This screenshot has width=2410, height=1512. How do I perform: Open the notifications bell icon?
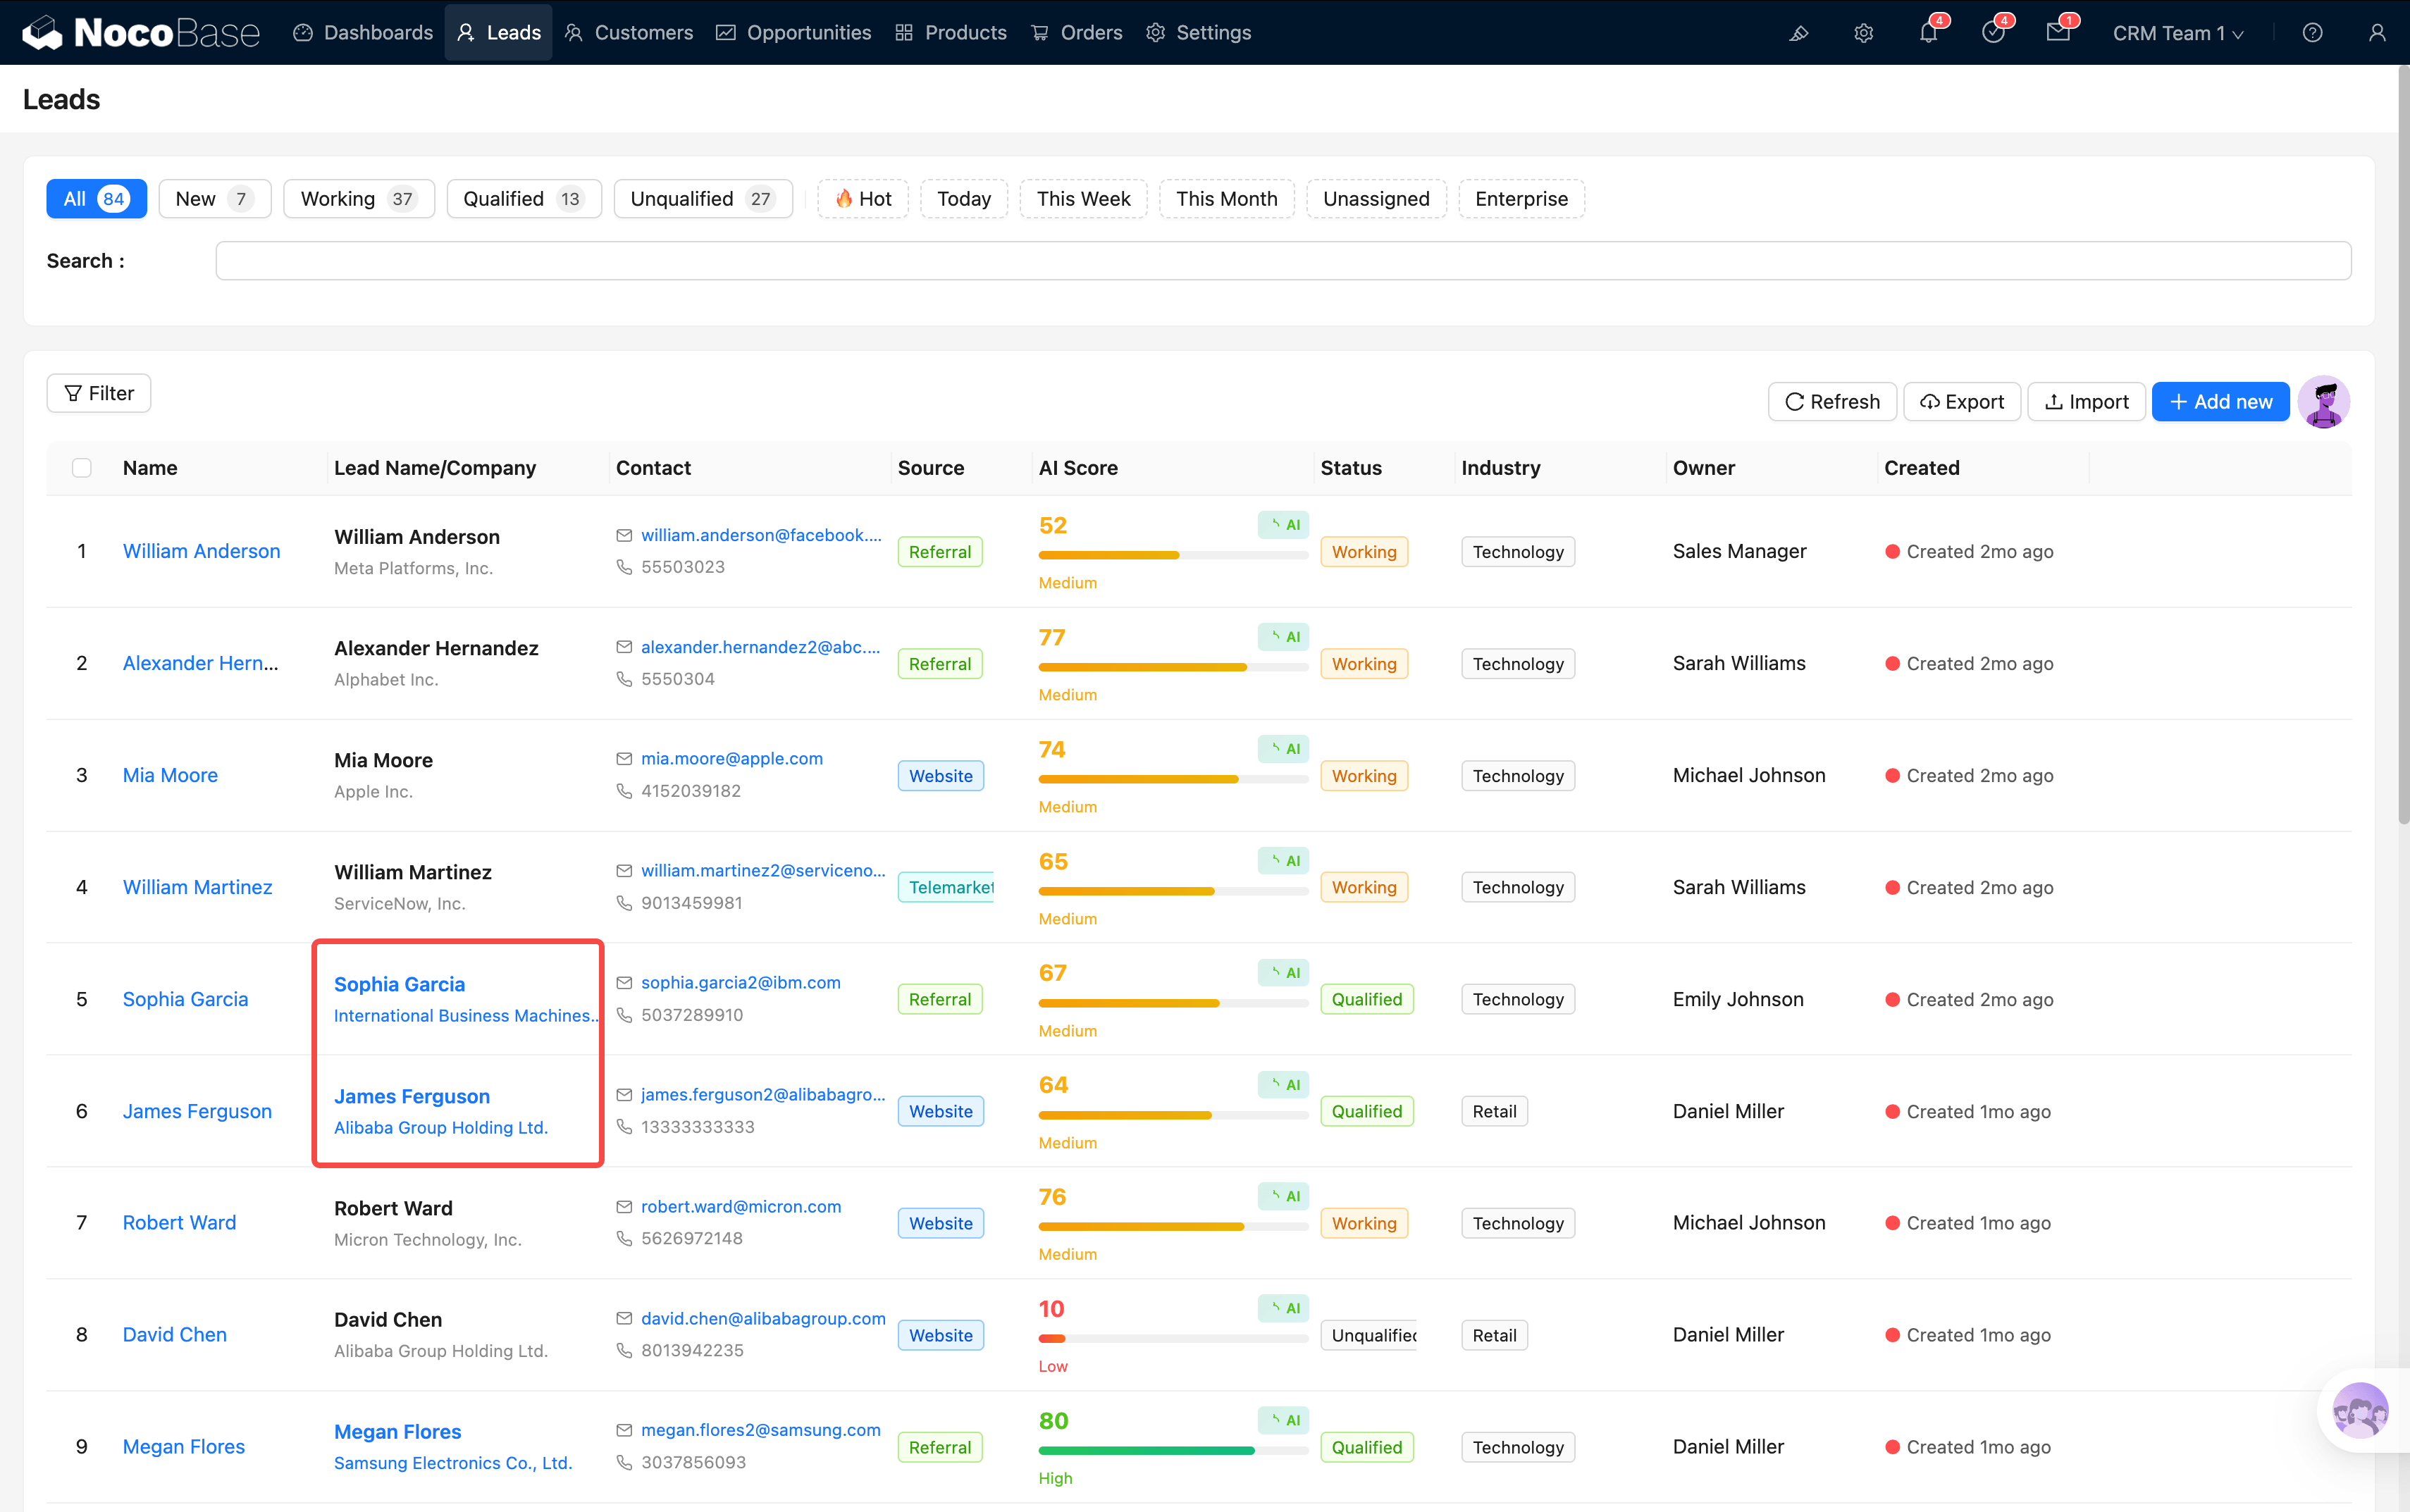[x=1928, y=33]
